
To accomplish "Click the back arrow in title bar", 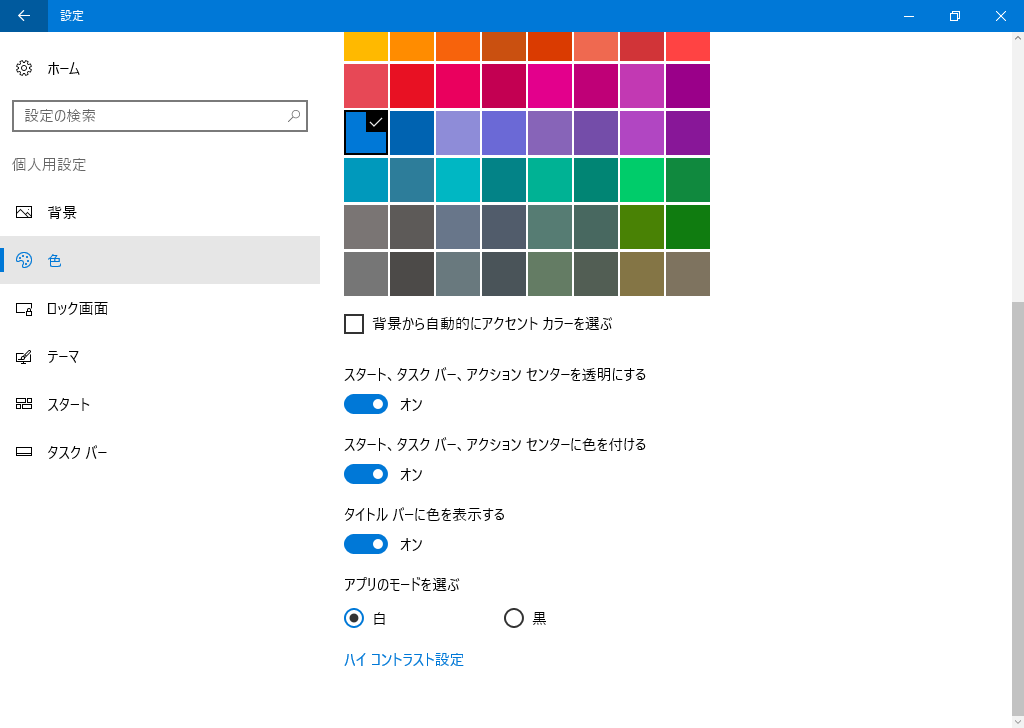I will tap(23, 16).
